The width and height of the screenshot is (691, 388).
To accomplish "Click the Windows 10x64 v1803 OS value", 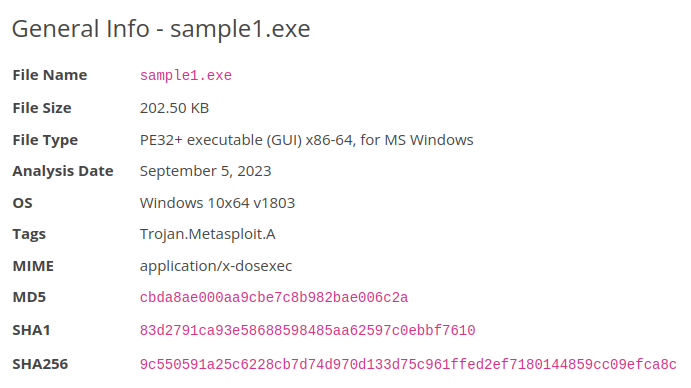I will (x=217, y=203).
